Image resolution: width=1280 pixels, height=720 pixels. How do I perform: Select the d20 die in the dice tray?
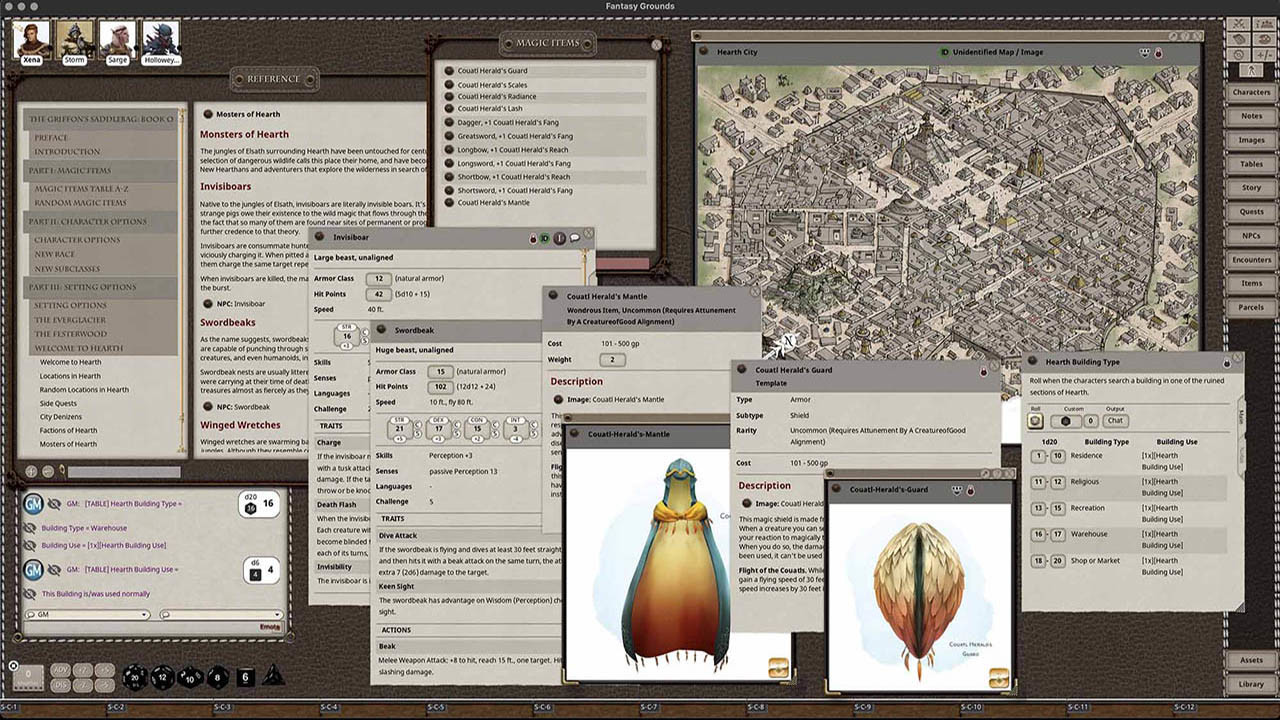pos(134,678)
